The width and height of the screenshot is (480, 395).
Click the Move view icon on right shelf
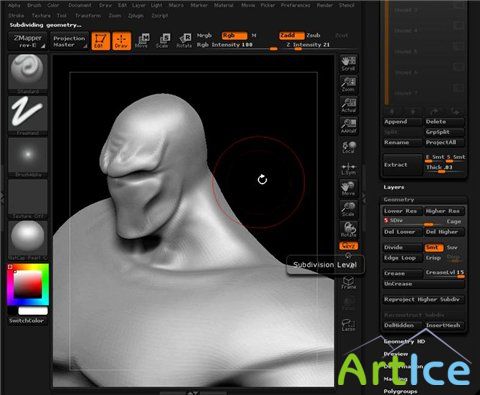click(348, 188)
